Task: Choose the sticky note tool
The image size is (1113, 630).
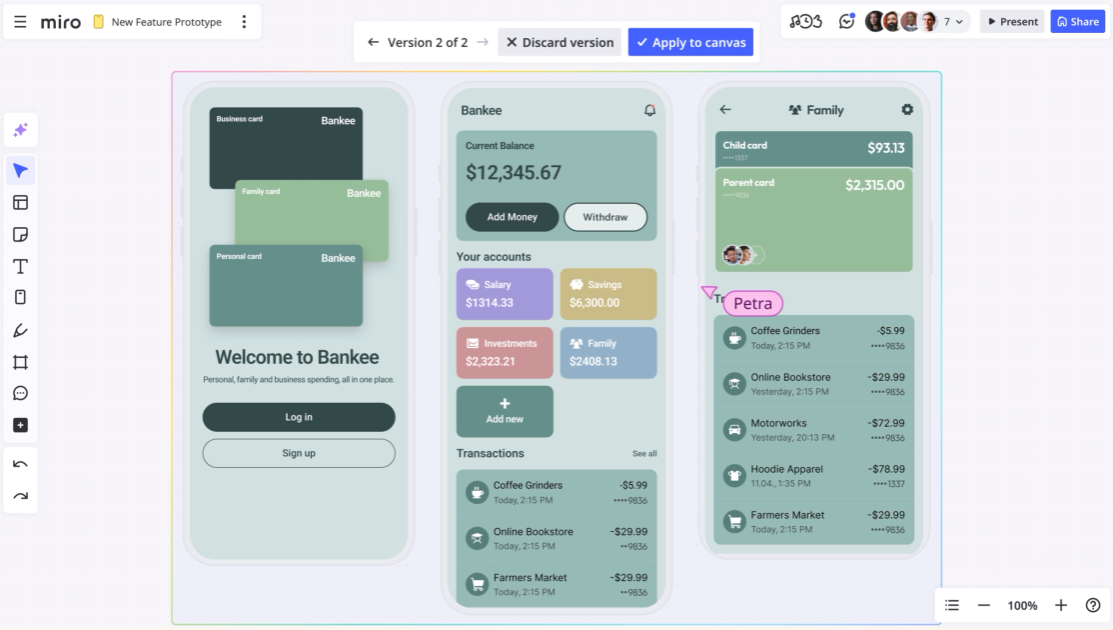Action: (20, 235)
